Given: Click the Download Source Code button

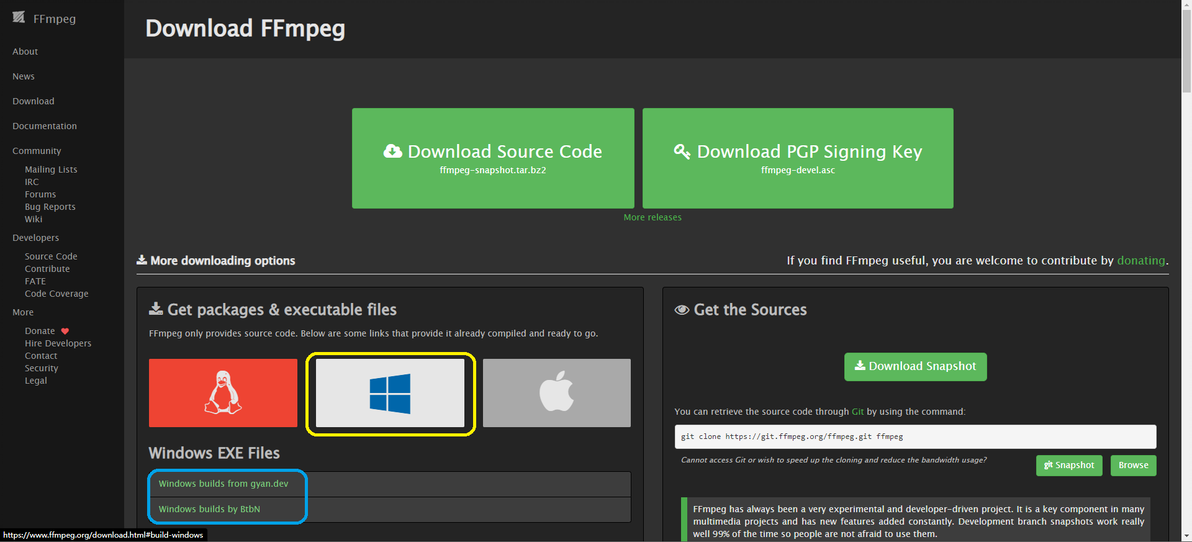Looking at the screenshot, I should [493, 158].
